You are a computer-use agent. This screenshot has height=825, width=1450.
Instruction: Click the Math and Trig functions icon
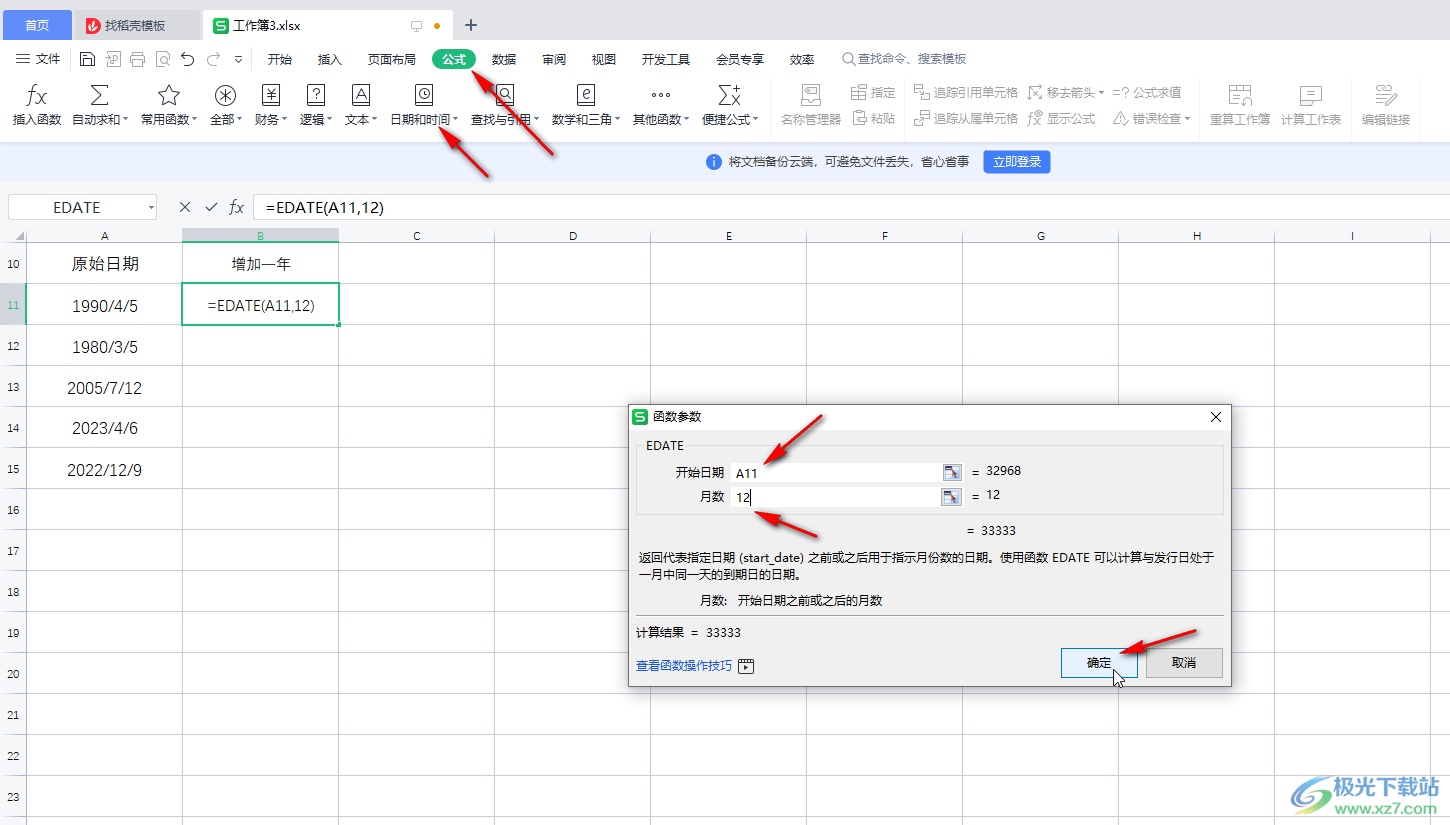point(587,95)
